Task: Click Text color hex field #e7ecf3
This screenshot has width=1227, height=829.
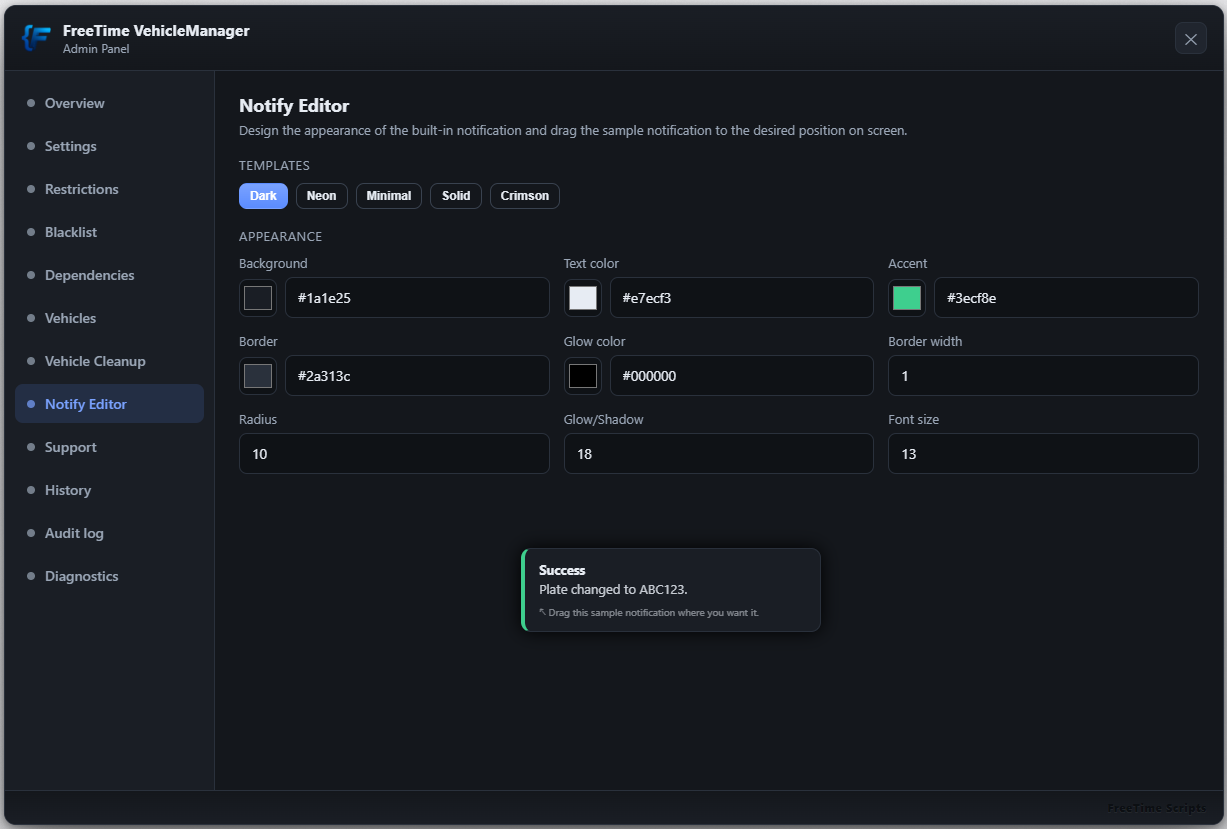Action: coord(742,298)
